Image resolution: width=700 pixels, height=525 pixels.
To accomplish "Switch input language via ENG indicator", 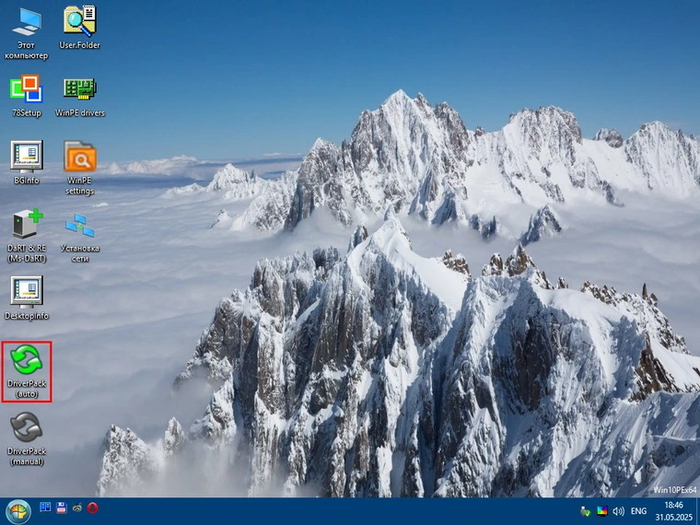I will click(639, 511).
